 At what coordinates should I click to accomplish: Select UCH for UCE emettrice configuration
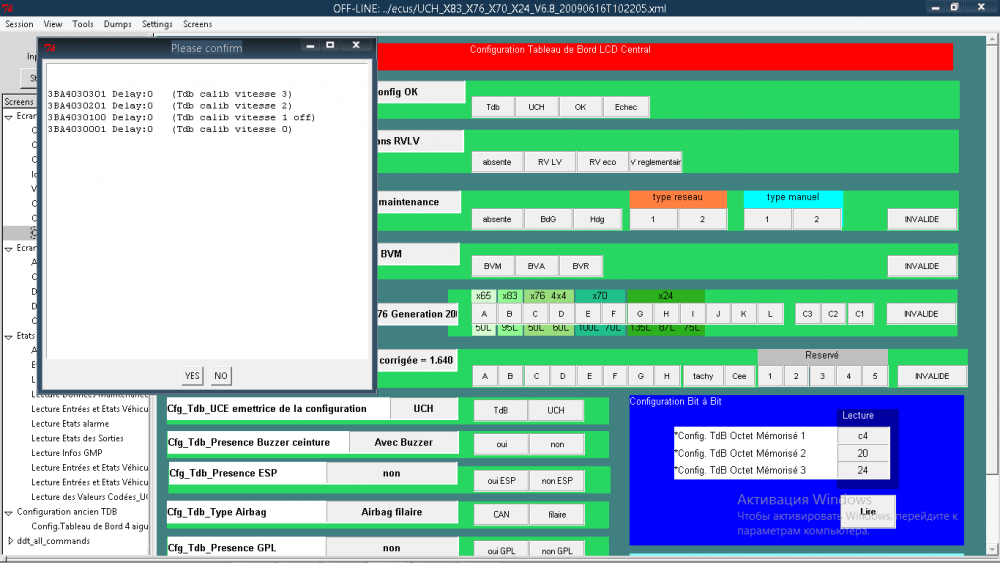555,410
